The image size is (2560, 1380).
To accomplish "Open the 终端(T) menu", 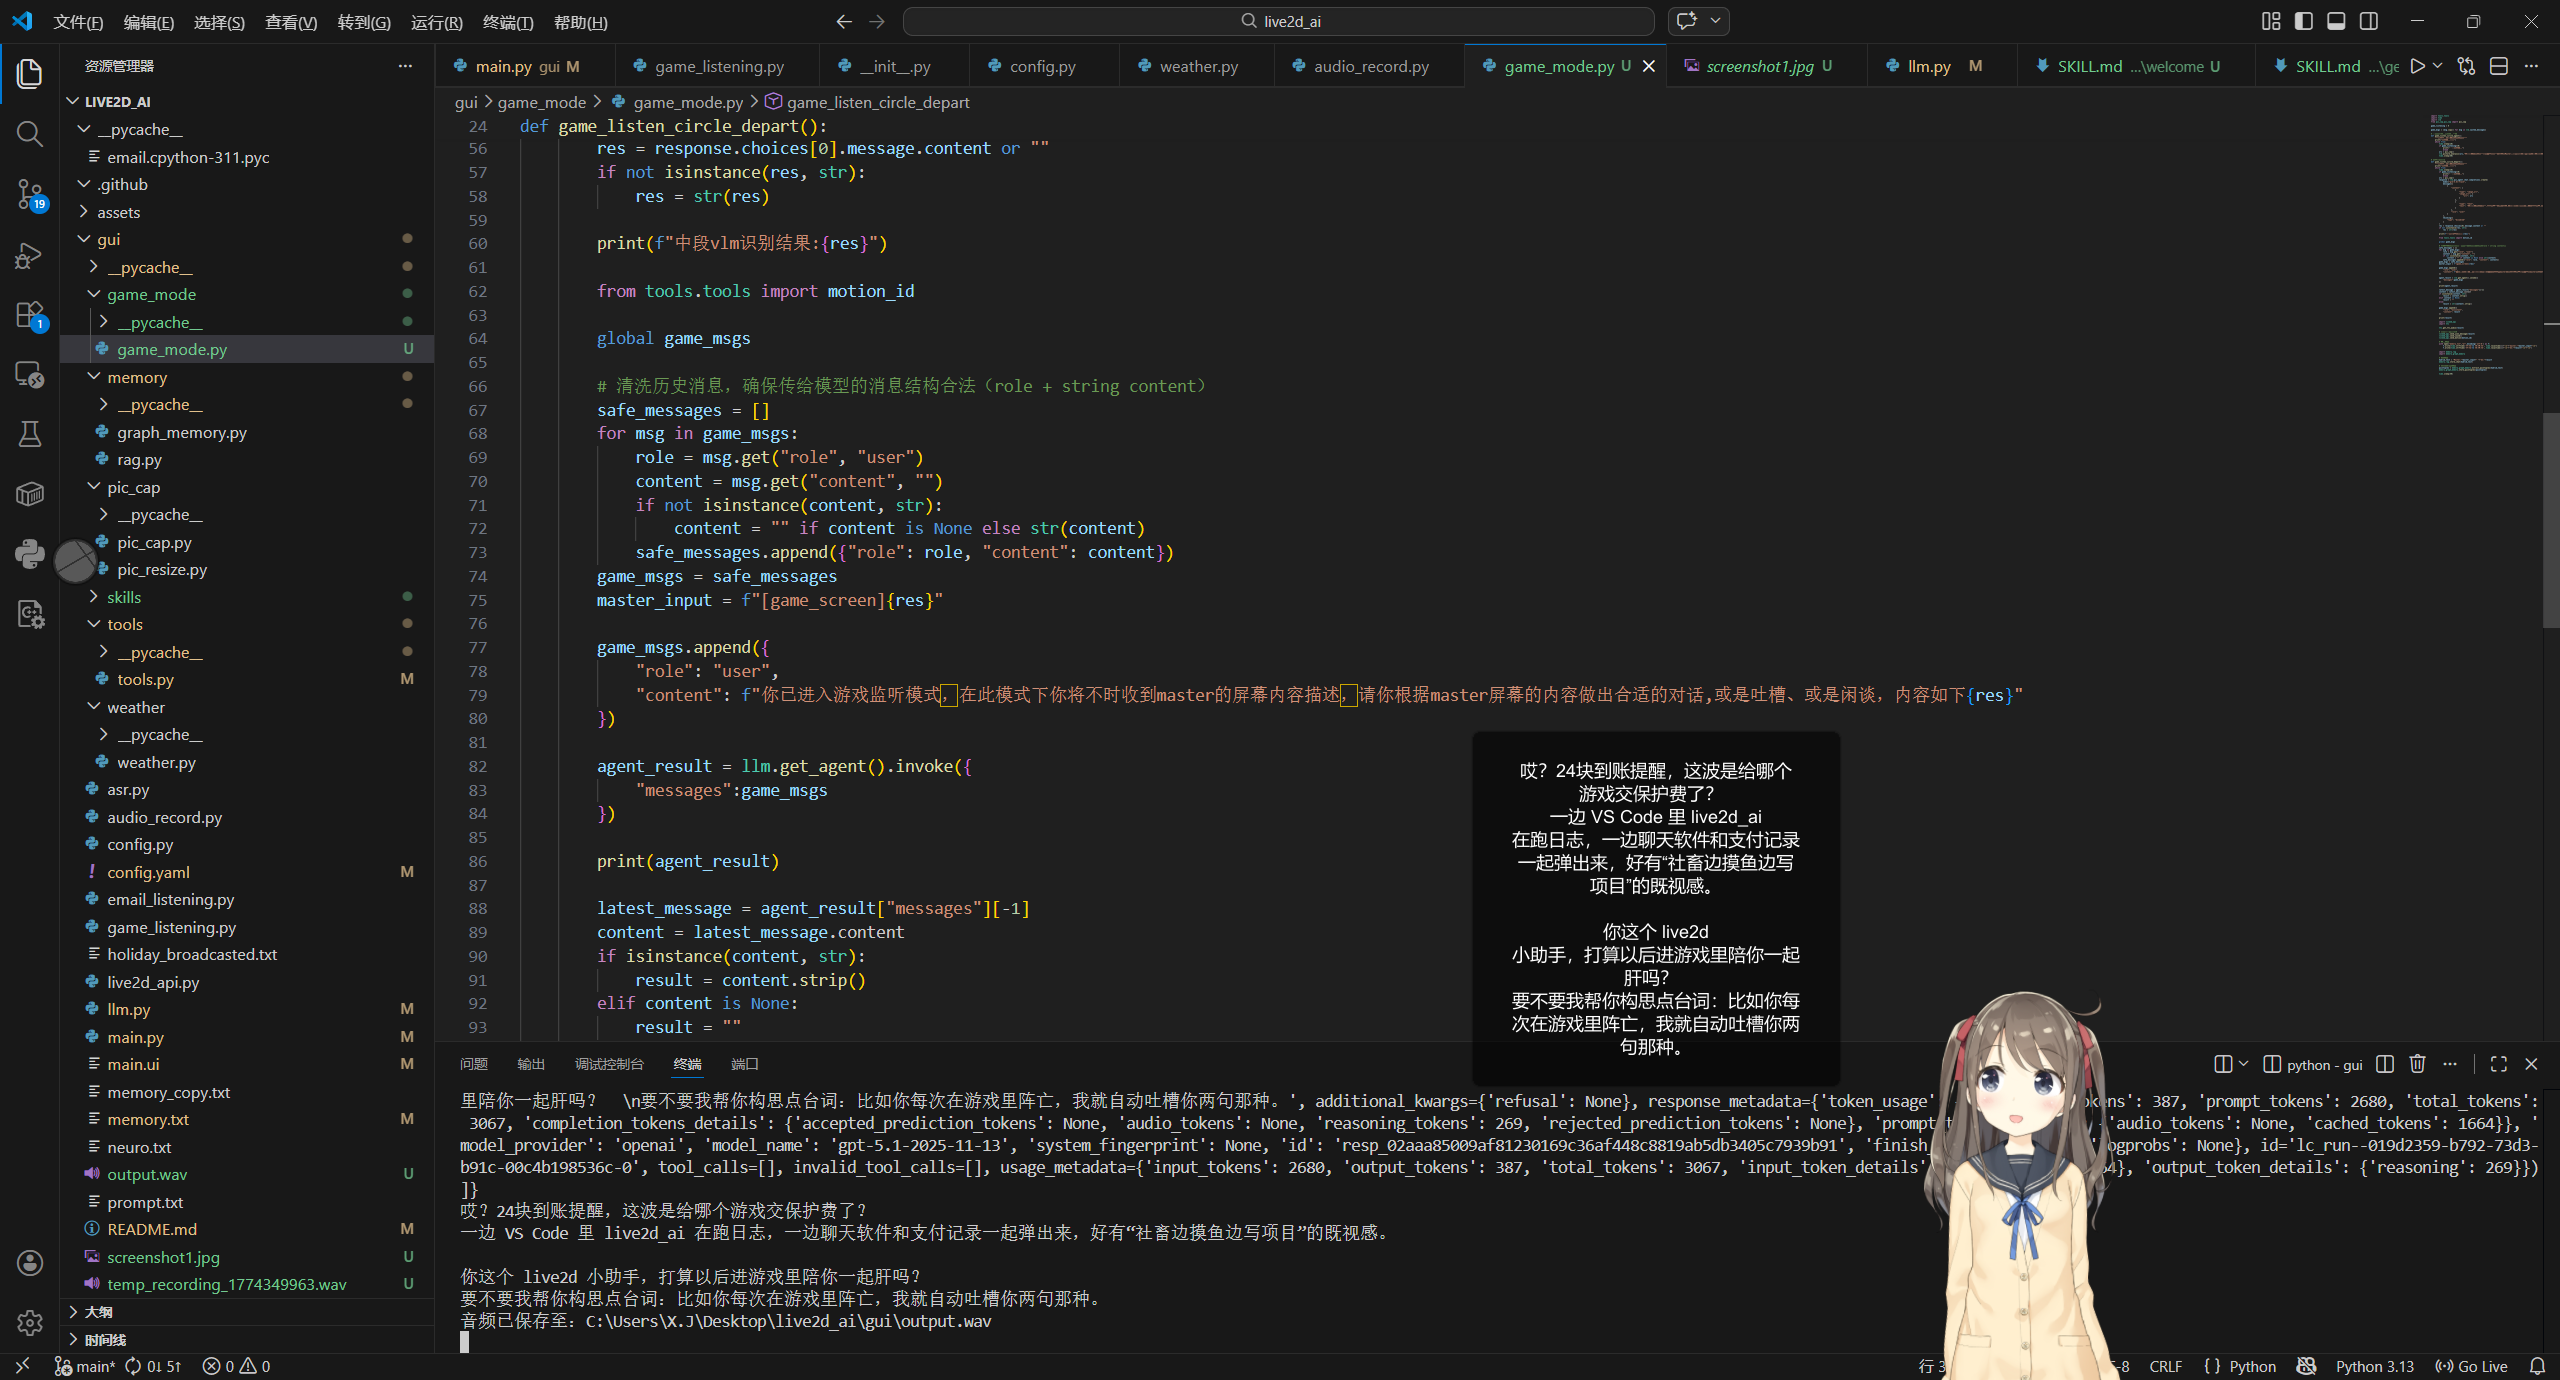I will click(507, 22).
